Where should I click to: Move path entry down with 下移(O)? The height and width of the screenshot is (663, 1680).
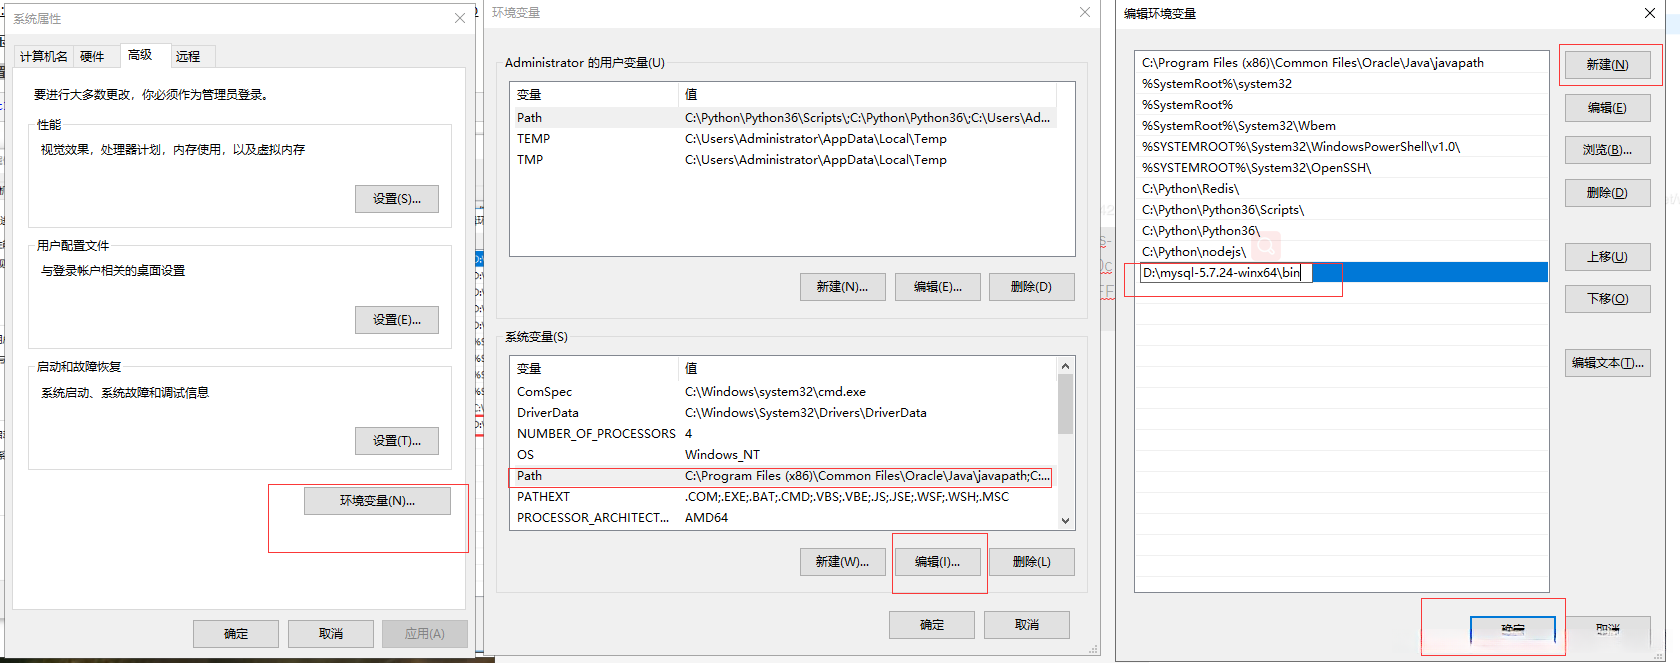click(1608, 299)
